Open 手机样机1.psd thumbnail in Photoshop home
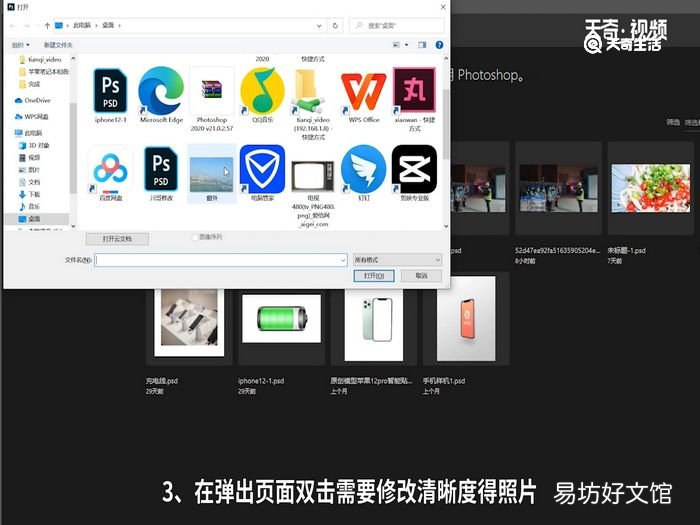 tap(466, 318)
